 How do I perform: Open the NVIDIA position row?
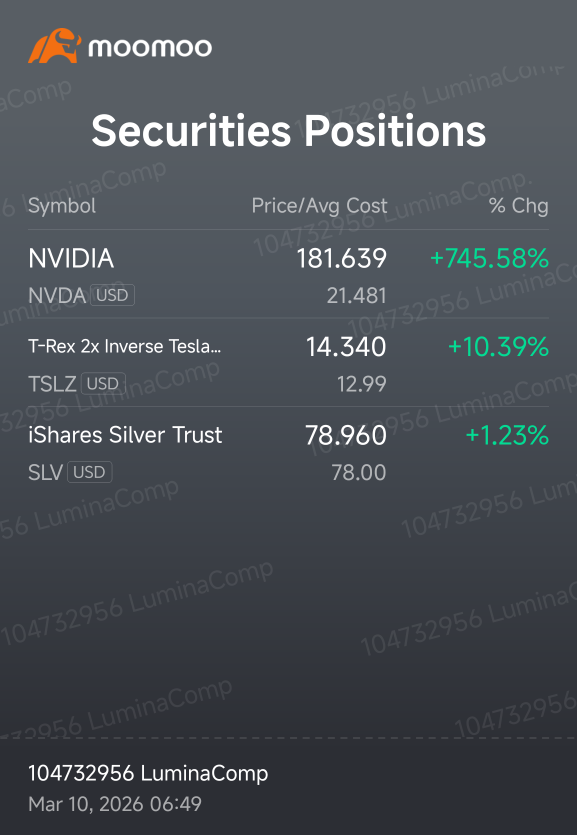288,274
